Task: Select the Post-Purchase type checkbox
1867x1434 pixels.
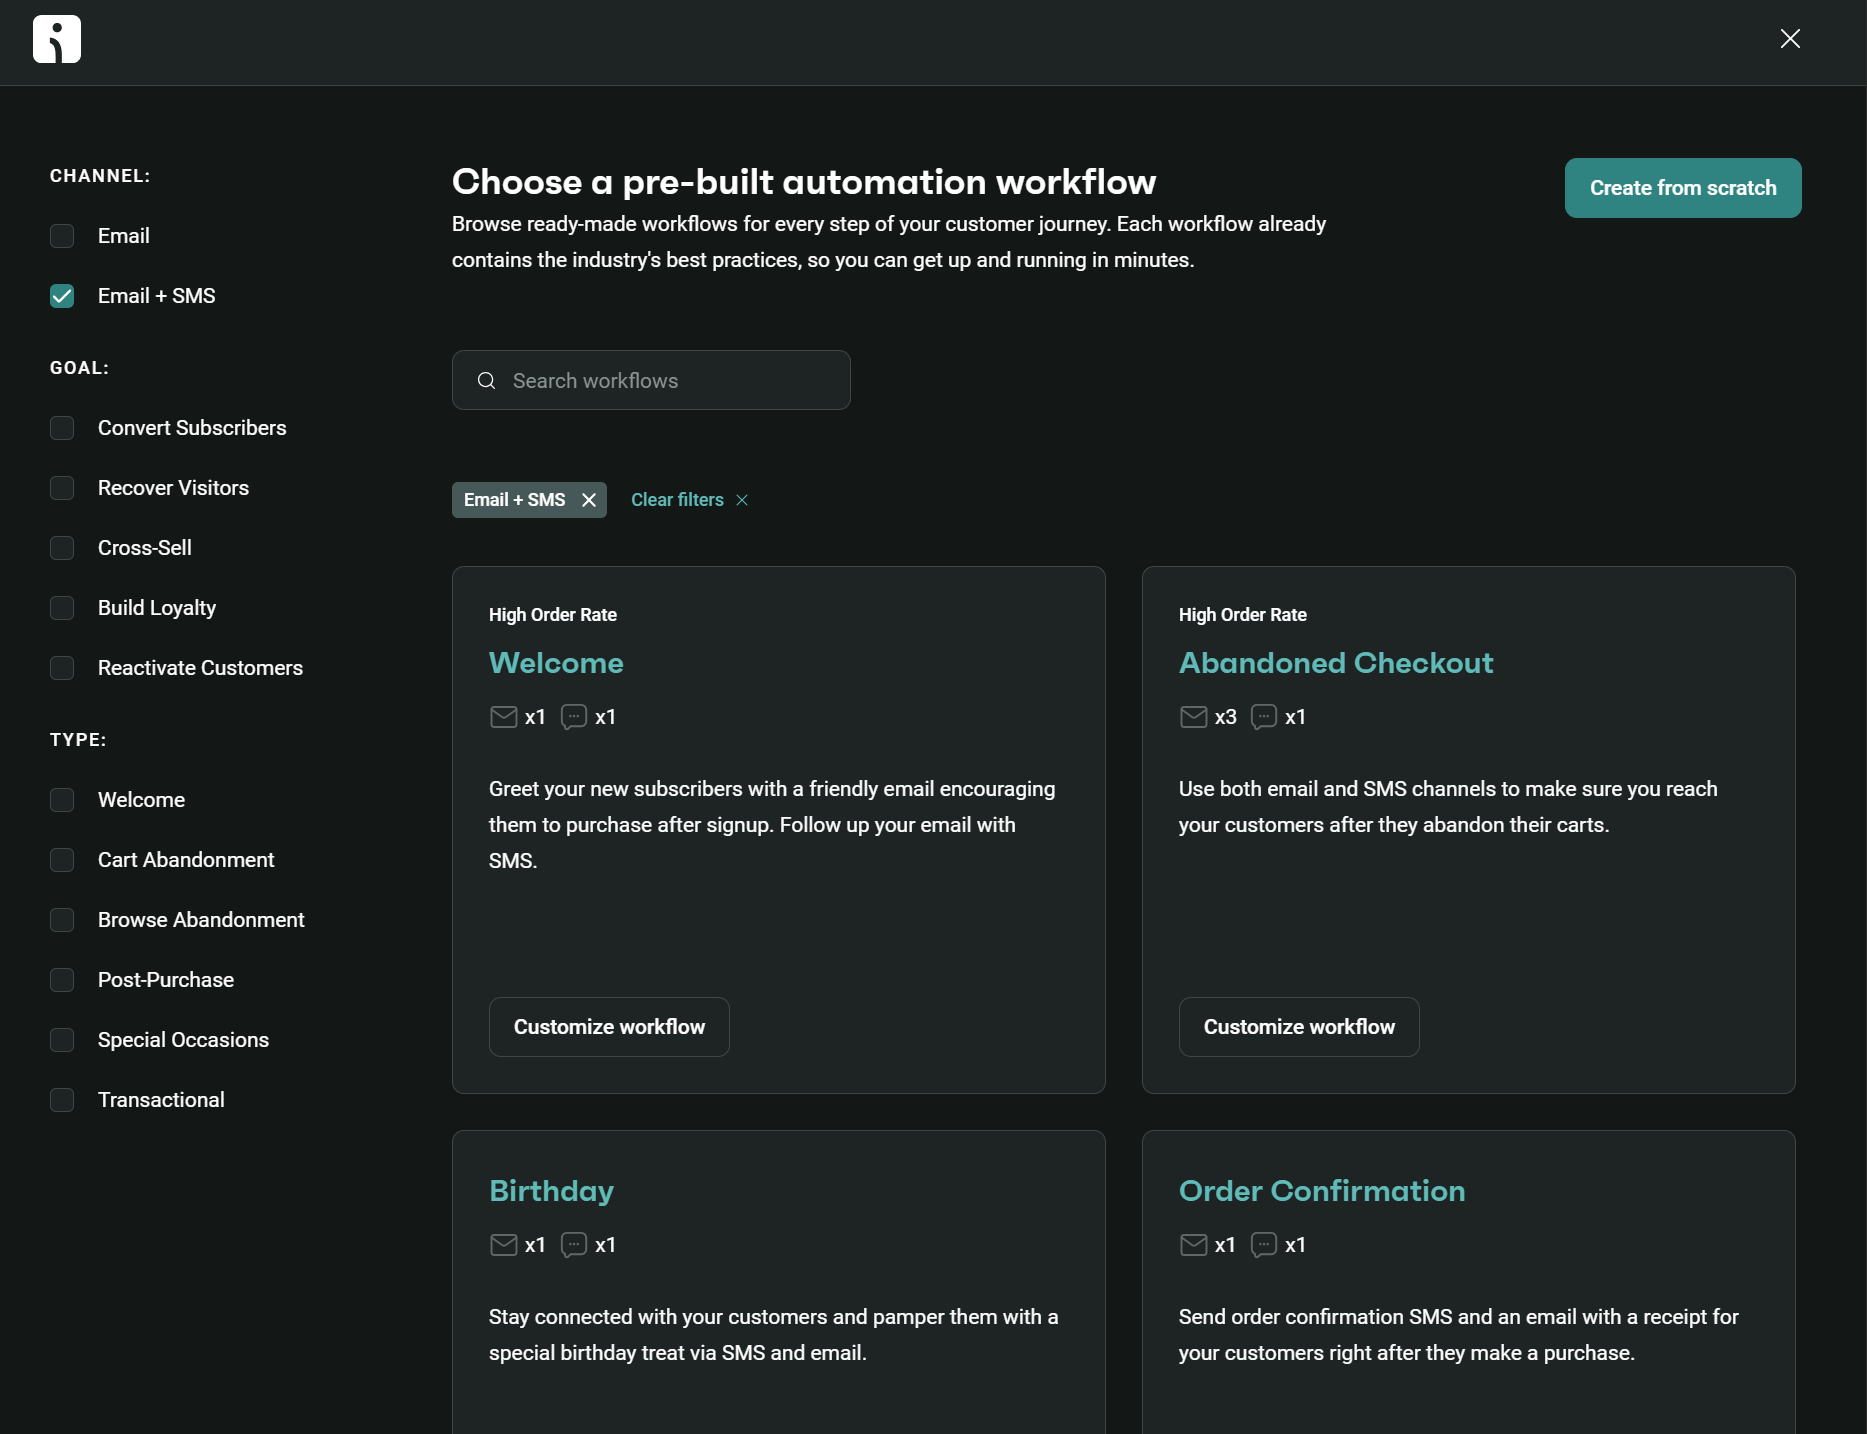Action: click(62, 980)
